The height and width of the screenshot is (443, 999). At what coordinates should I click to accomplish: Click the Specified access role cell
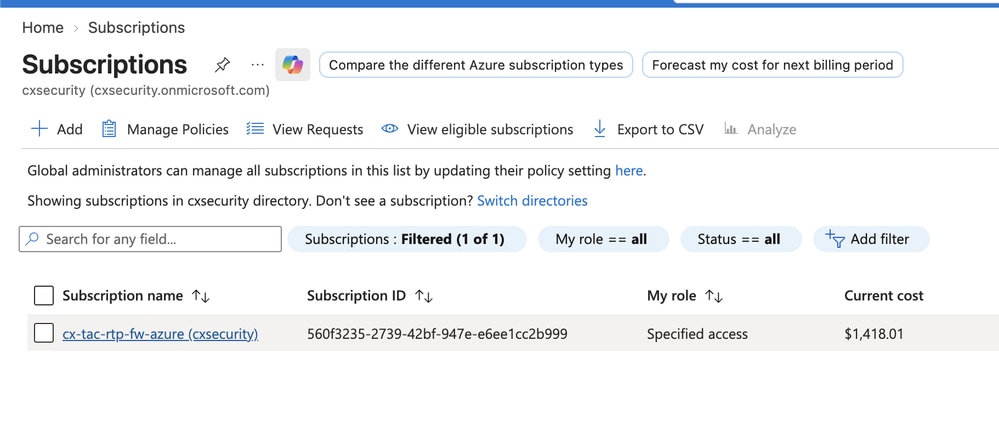pos(697,333)
